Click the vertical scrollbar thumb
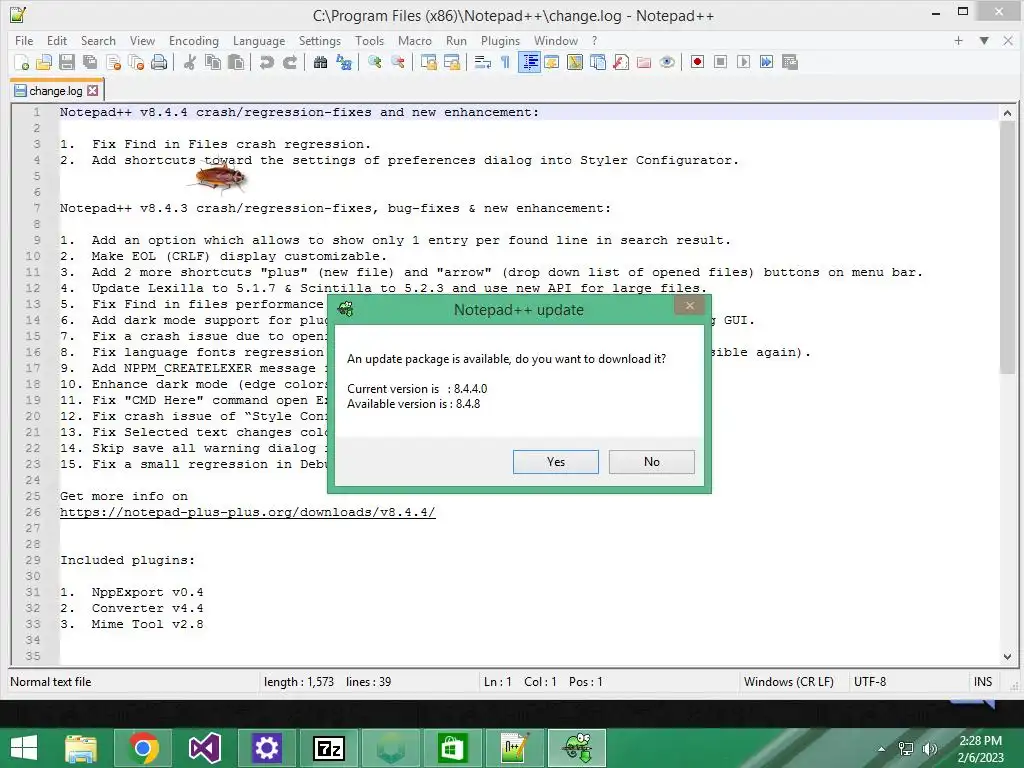The image size is (1024, 768). [x=1007, y=248]
